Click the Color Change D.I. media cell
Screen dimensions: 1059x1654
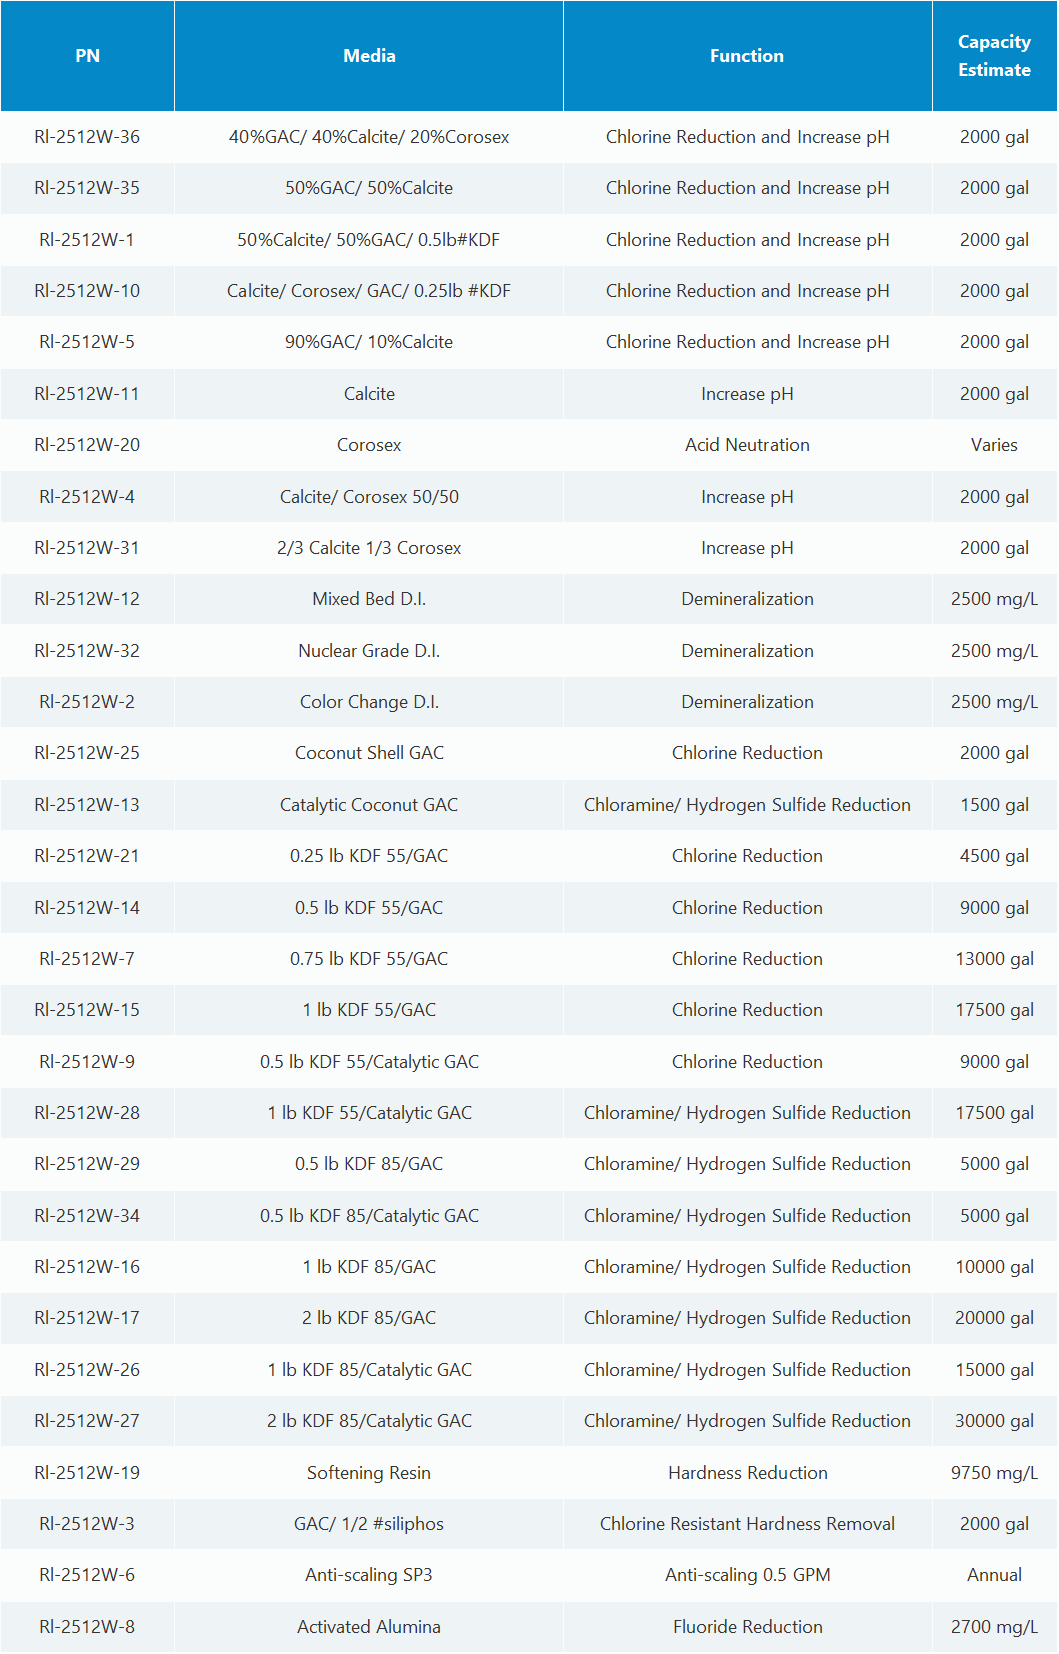[369, 702]
